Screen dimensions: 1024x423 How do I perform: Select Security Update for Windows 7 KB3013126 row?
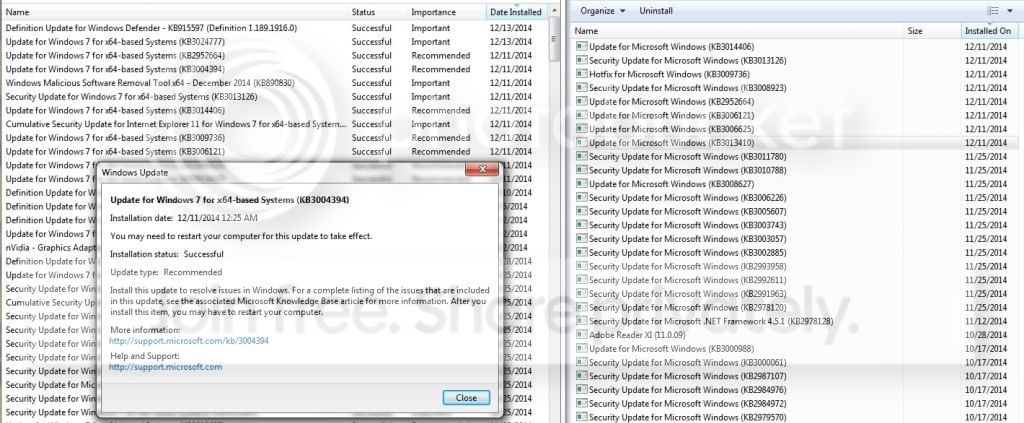pyautogui.click(x=274, y=97)
